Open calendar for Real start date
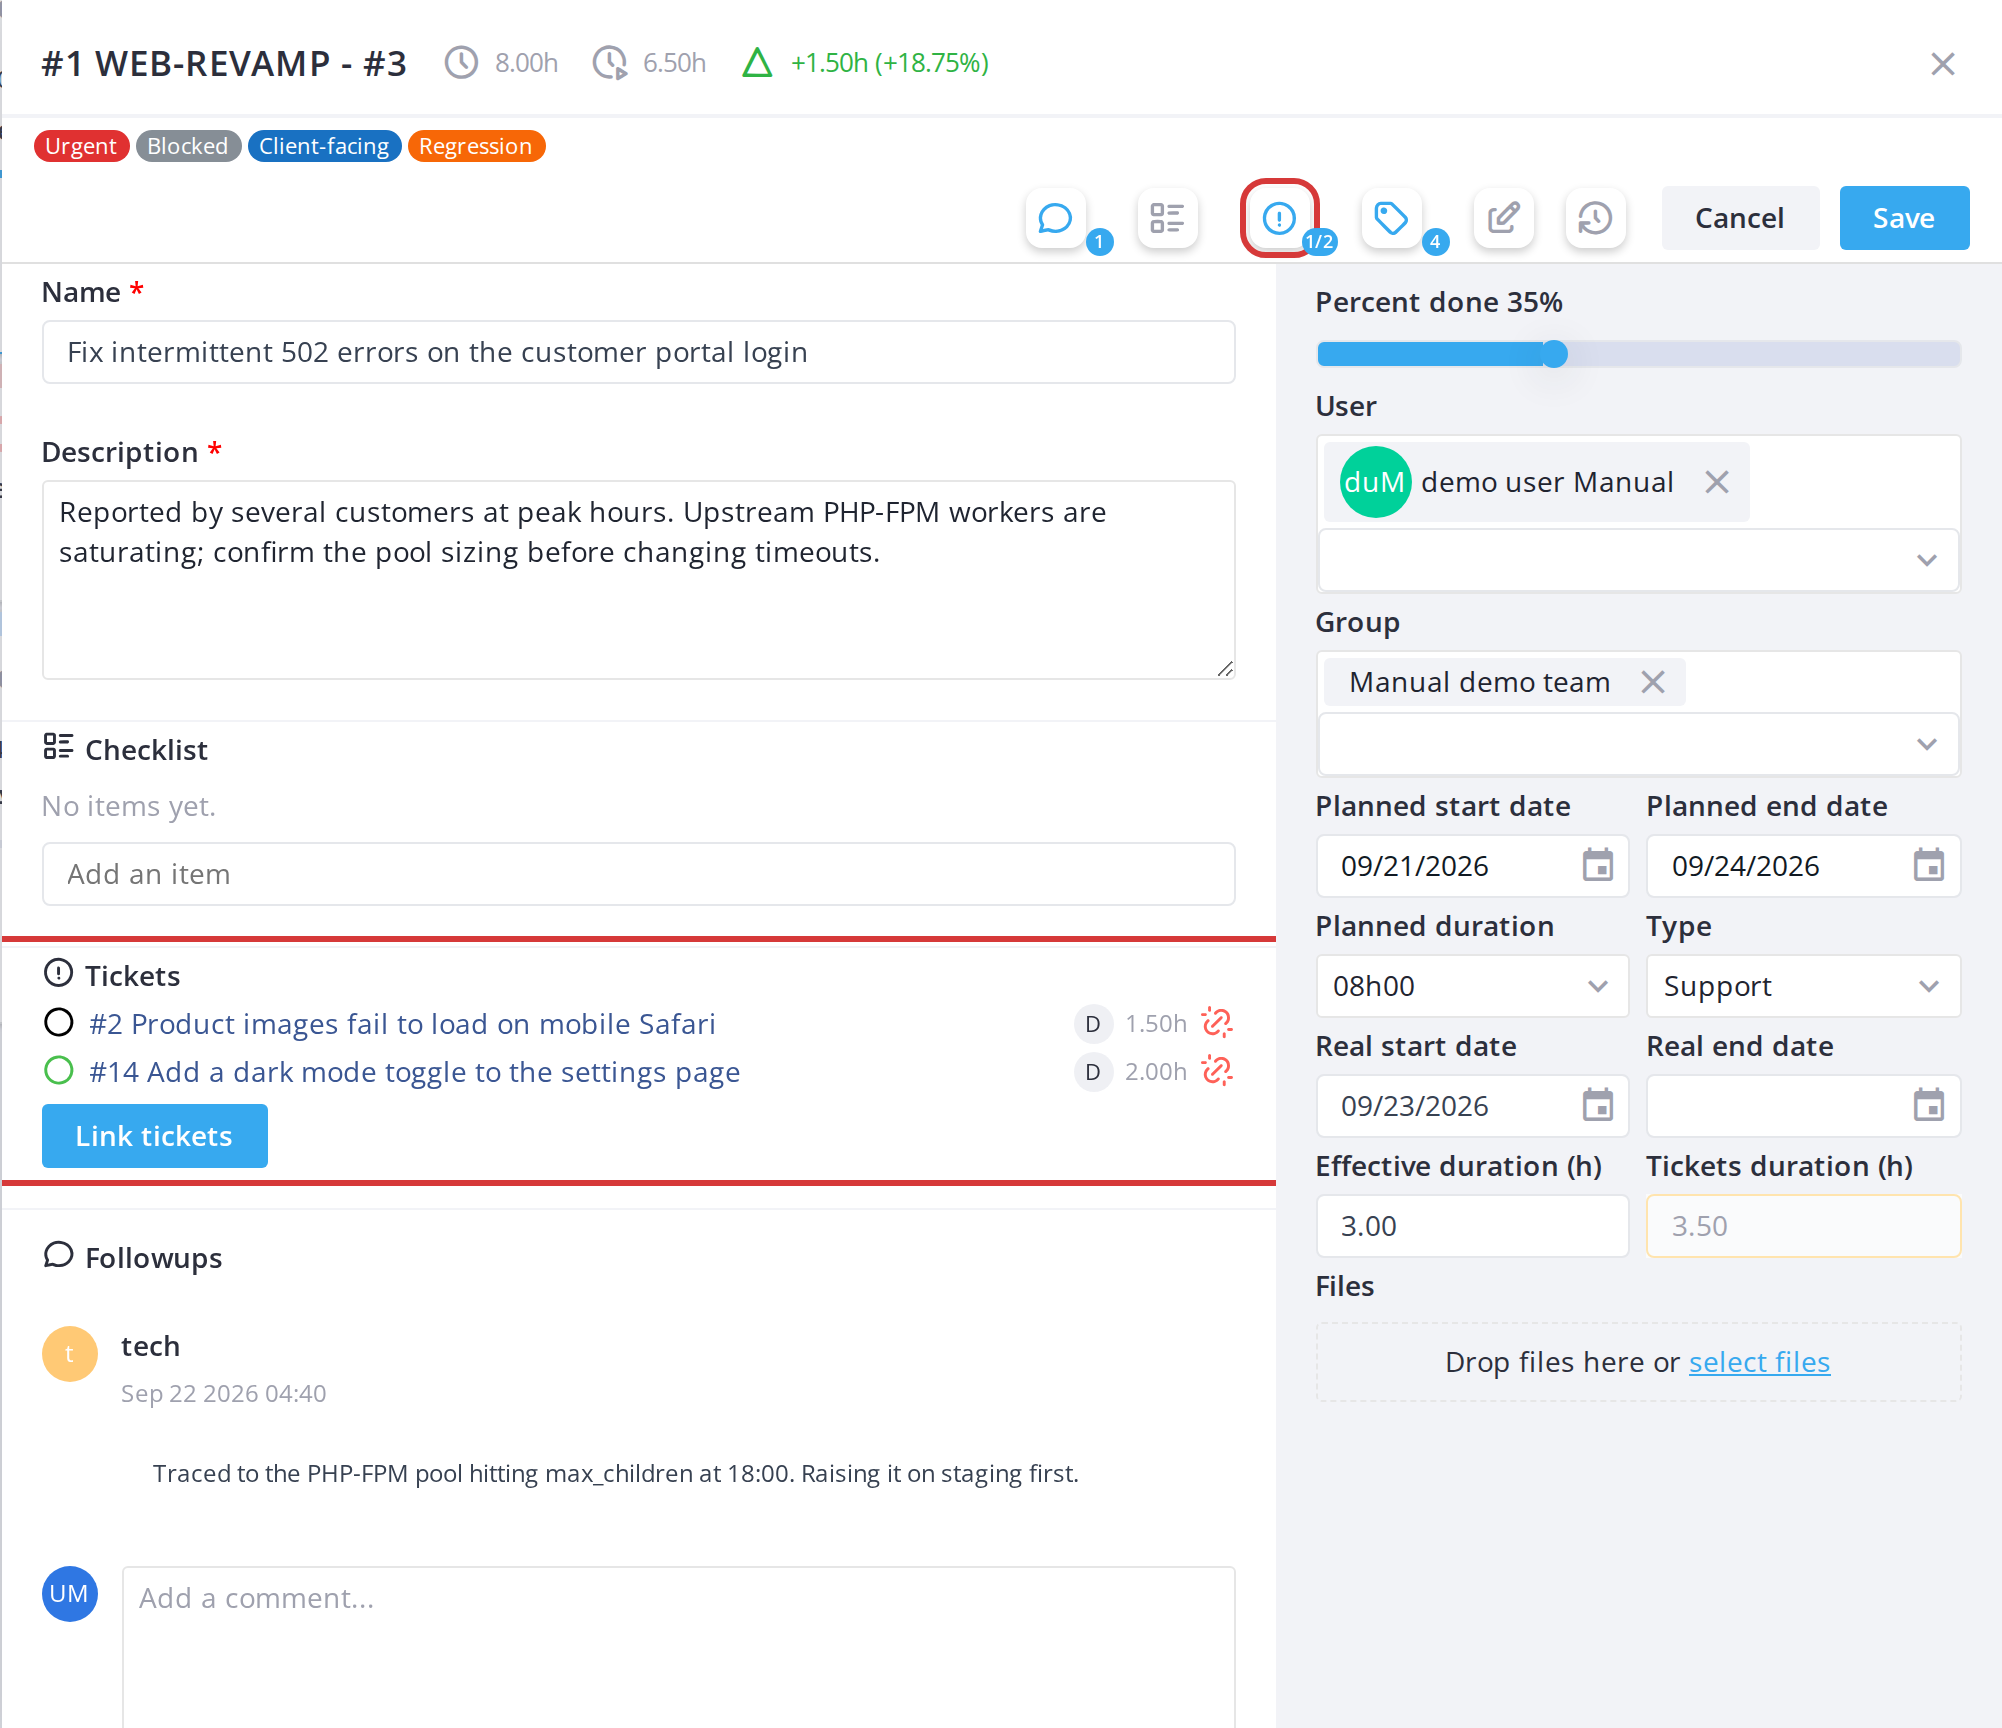 [1597, 1106]
